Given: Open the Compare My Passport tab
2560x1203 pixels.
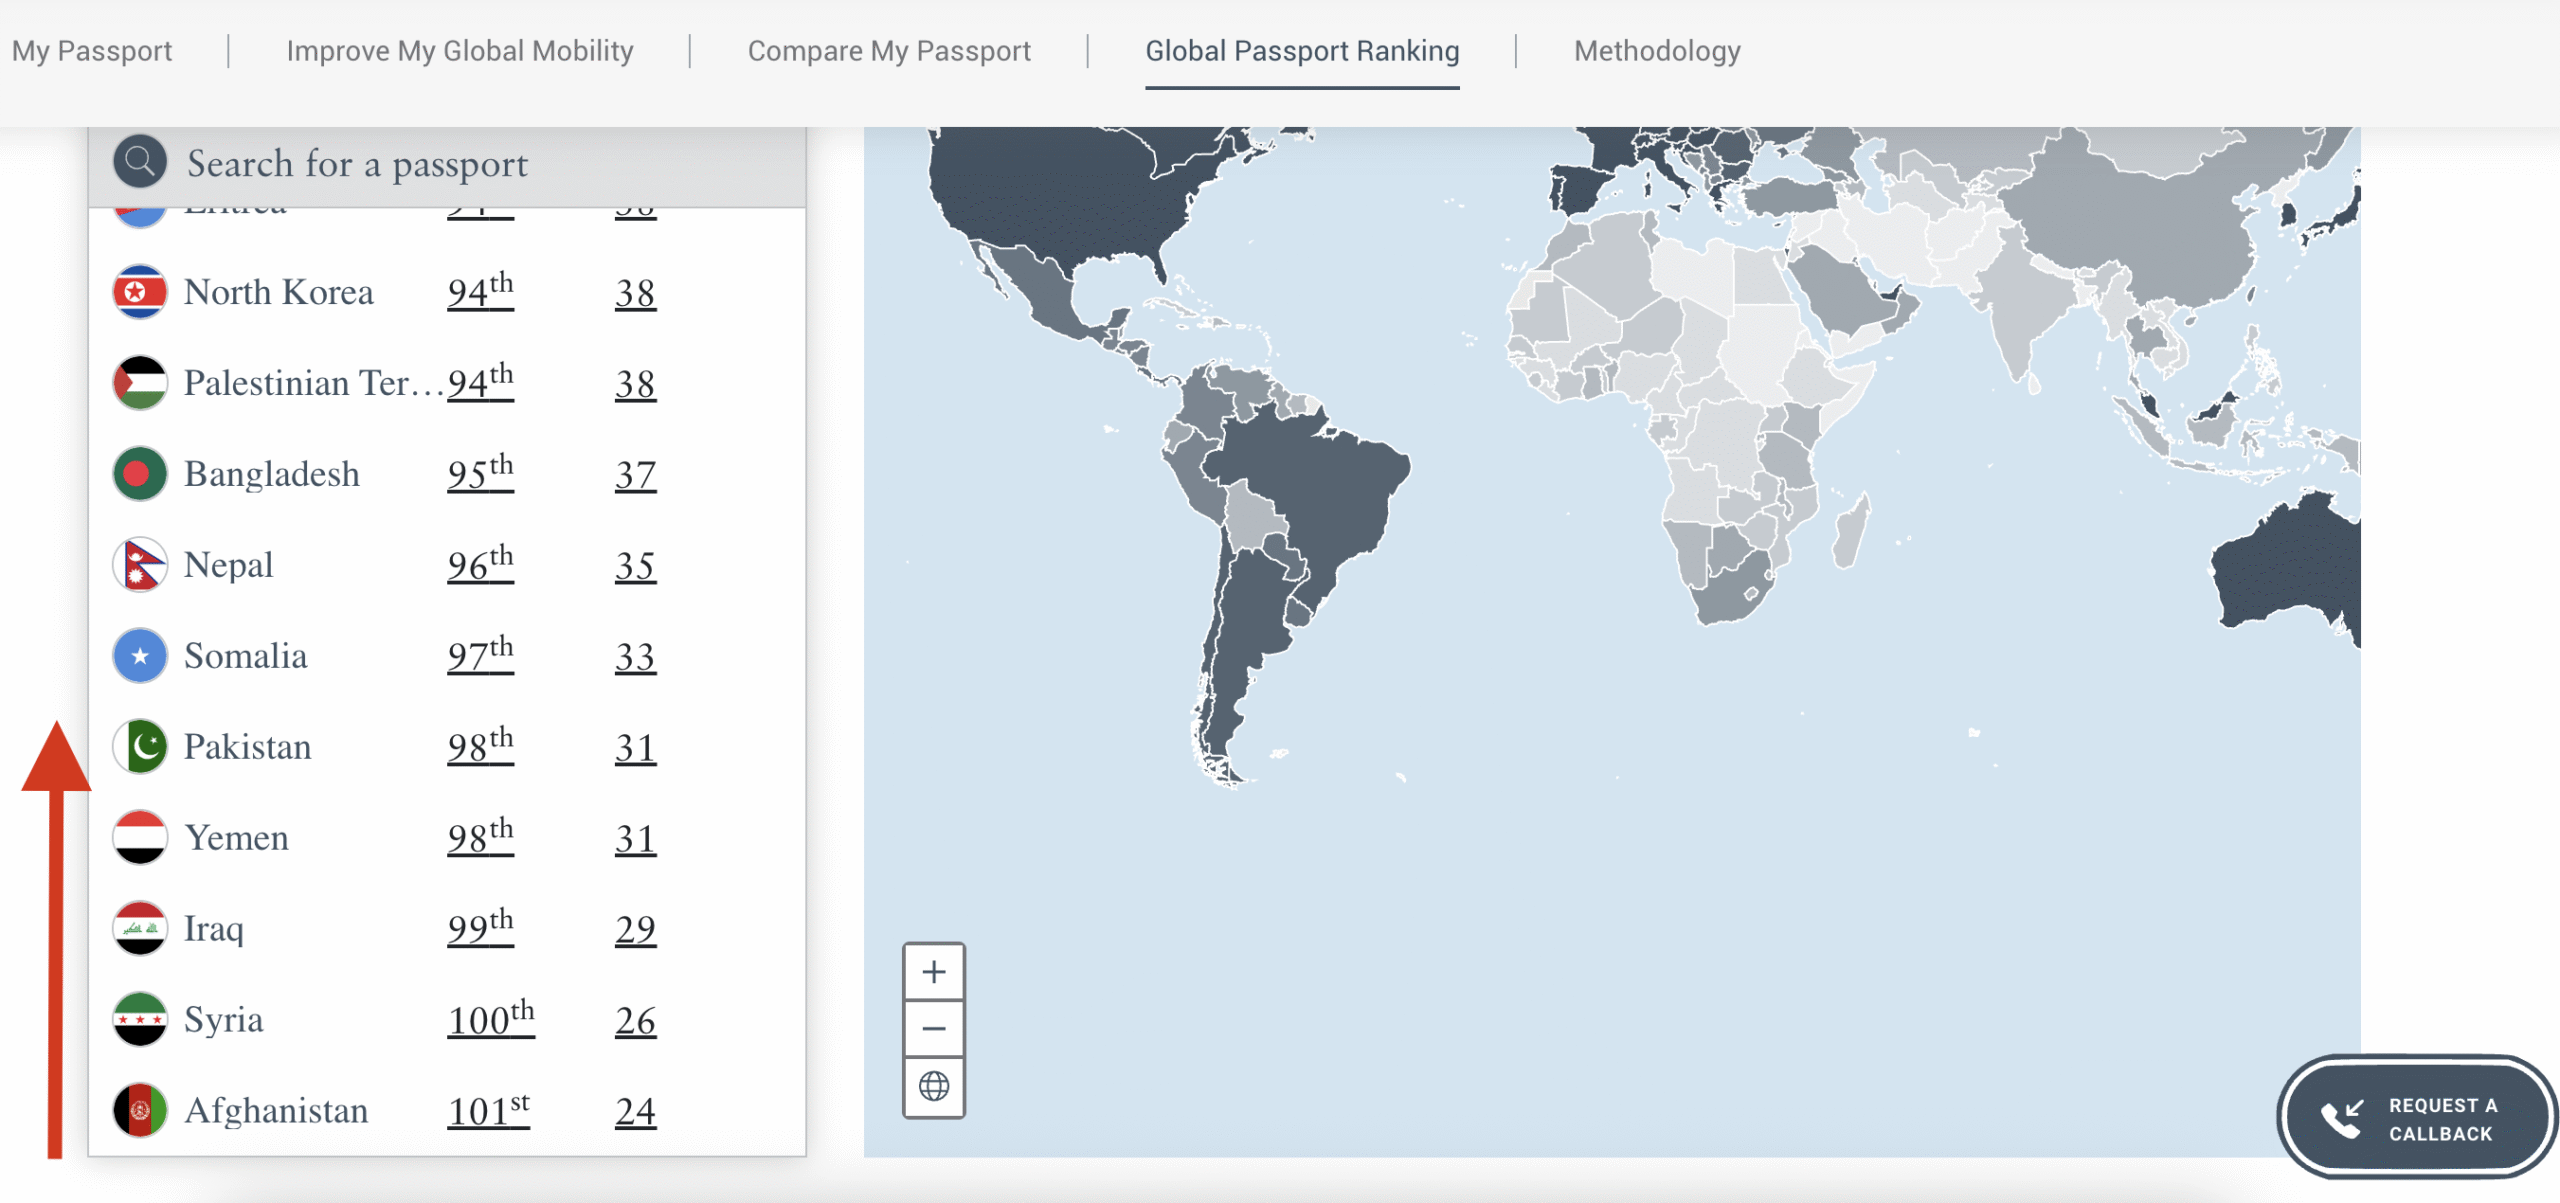Looking at the screenshot, I should [889, 51].
